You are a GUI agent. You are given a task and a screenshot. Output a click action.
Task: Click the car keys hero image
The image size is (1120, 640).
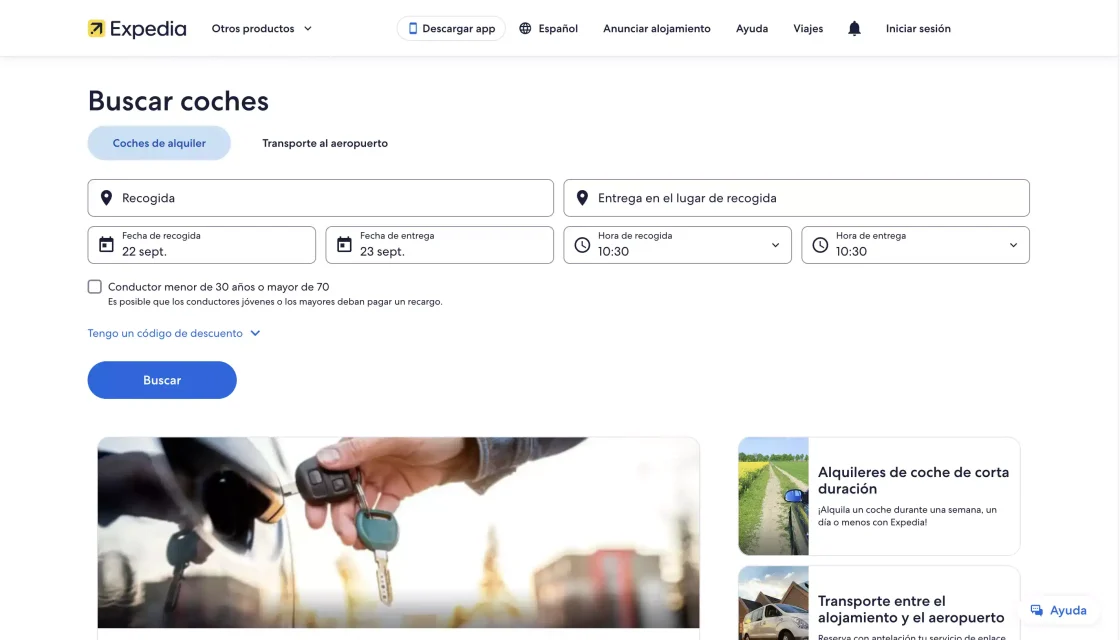coord(399,533)
